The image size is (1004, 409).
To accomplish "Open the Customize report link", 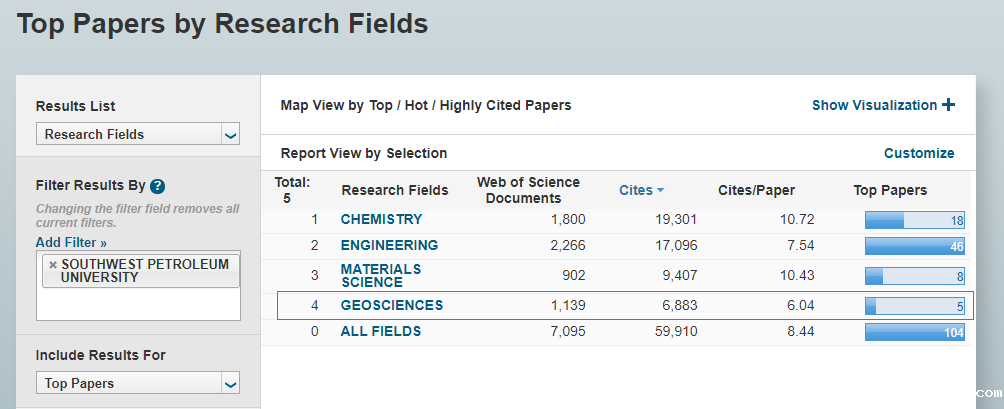I will [919, 153].
